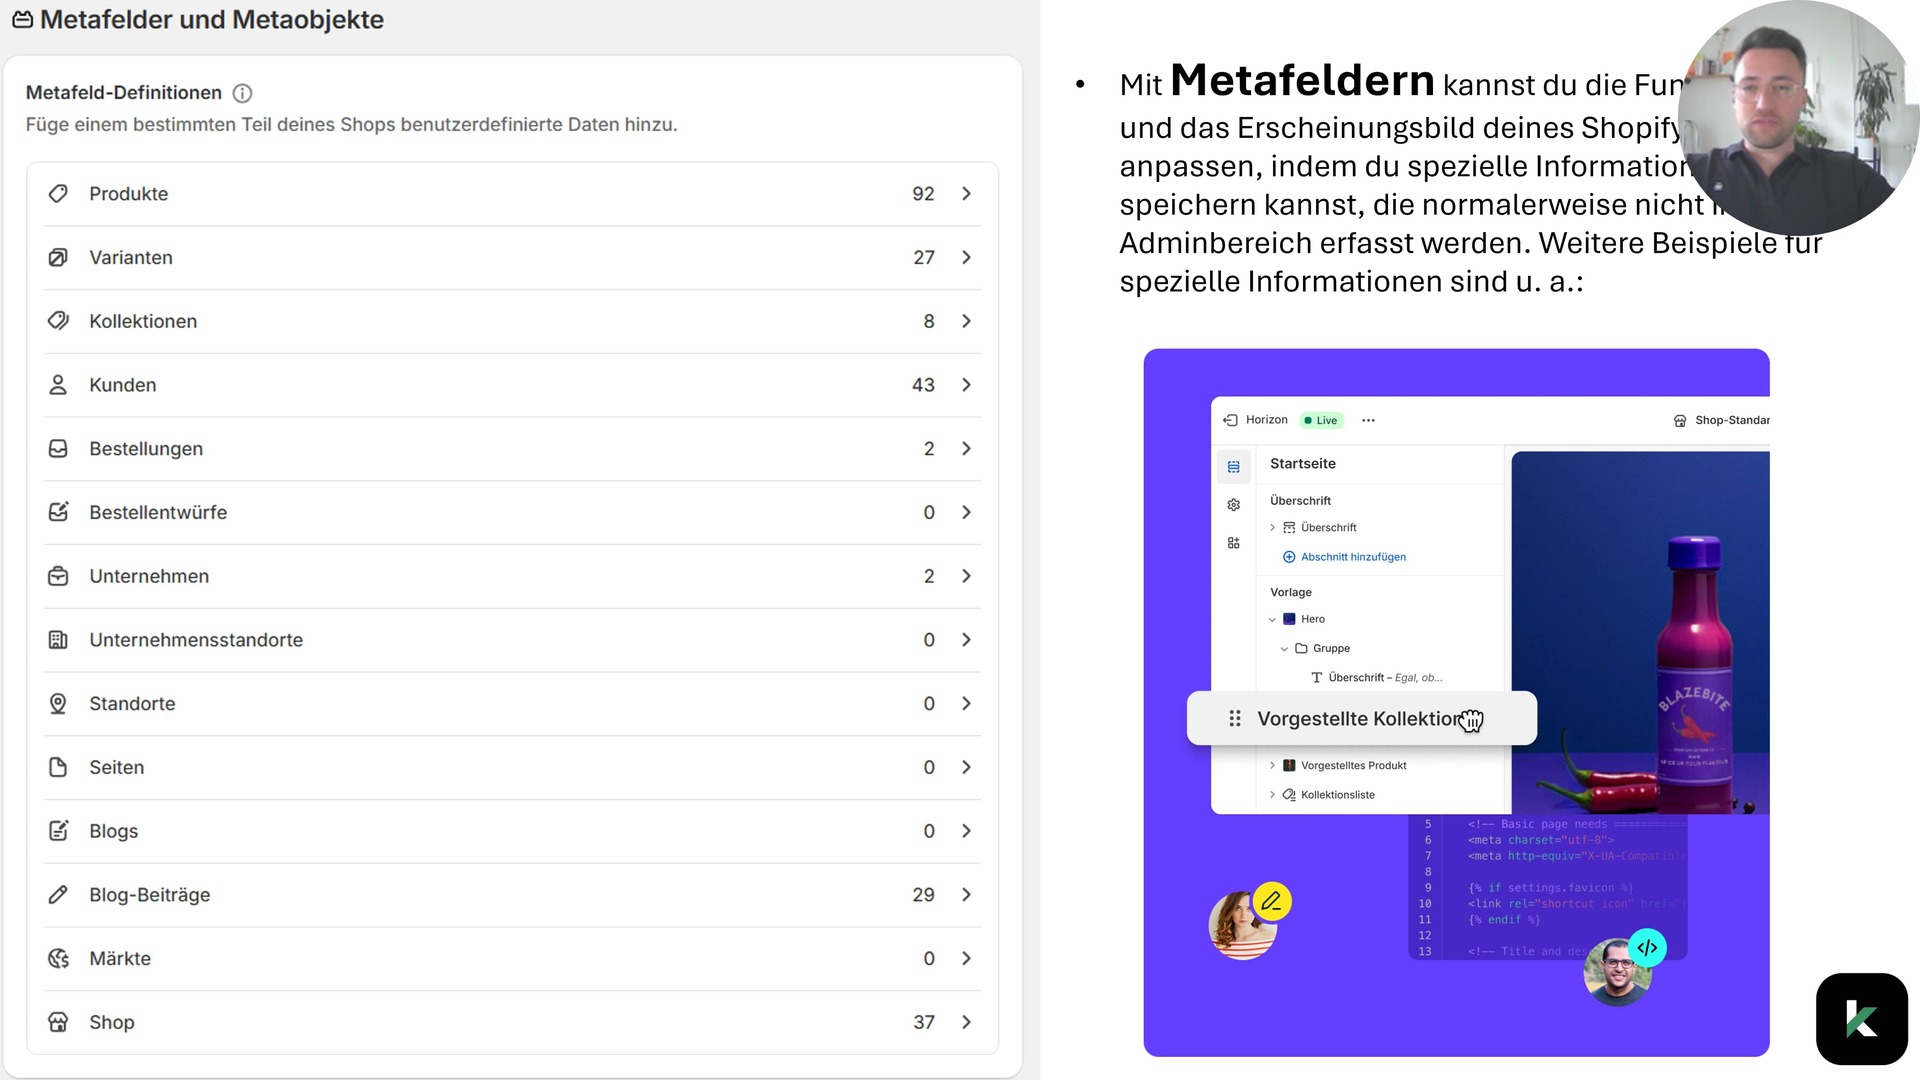
Task: Click the Metafelder und Metaobjekte header icon
Action: click(22, 20)
